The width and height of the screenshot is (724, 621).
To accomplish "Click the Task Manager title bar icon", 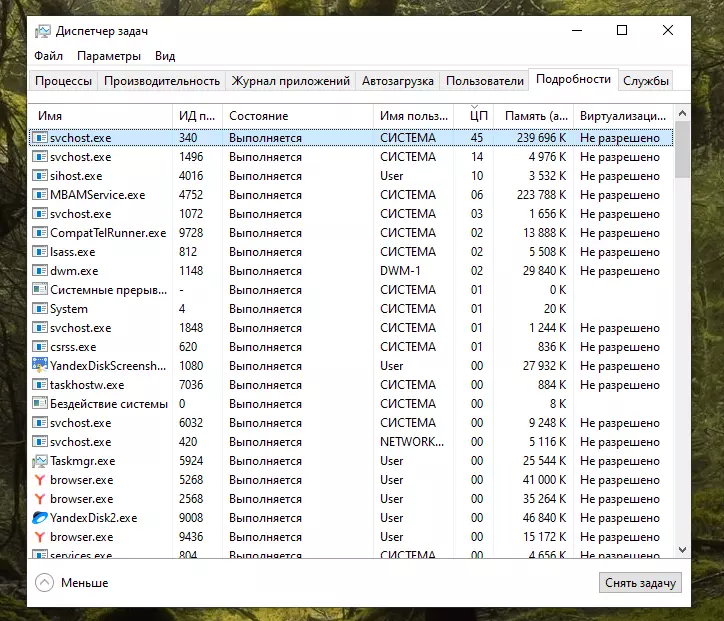I will (42, 31).
